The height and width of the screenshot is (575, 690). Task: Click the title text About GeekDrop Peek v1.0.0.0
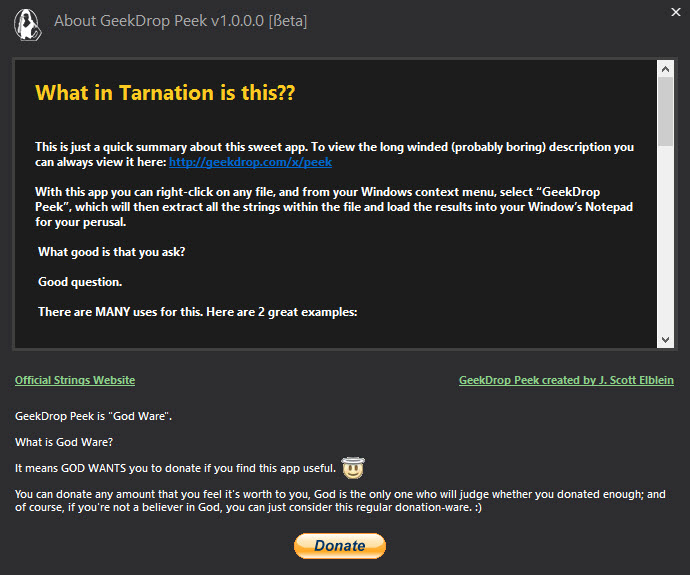[180, 21]
